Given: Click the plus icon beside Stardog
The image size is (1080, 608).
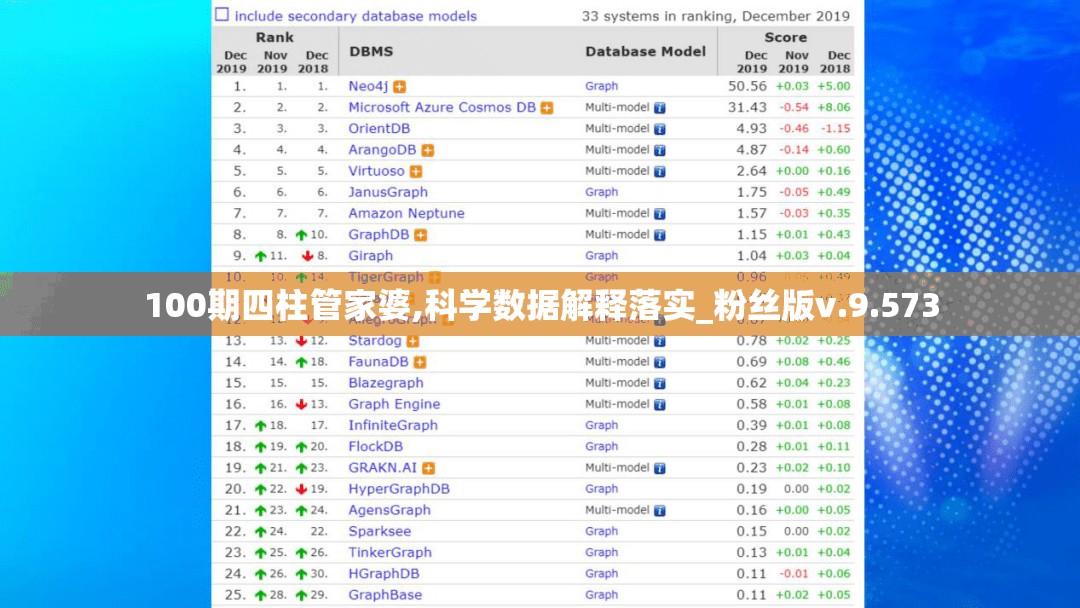Looking at the screenshot, I should 413,342.
